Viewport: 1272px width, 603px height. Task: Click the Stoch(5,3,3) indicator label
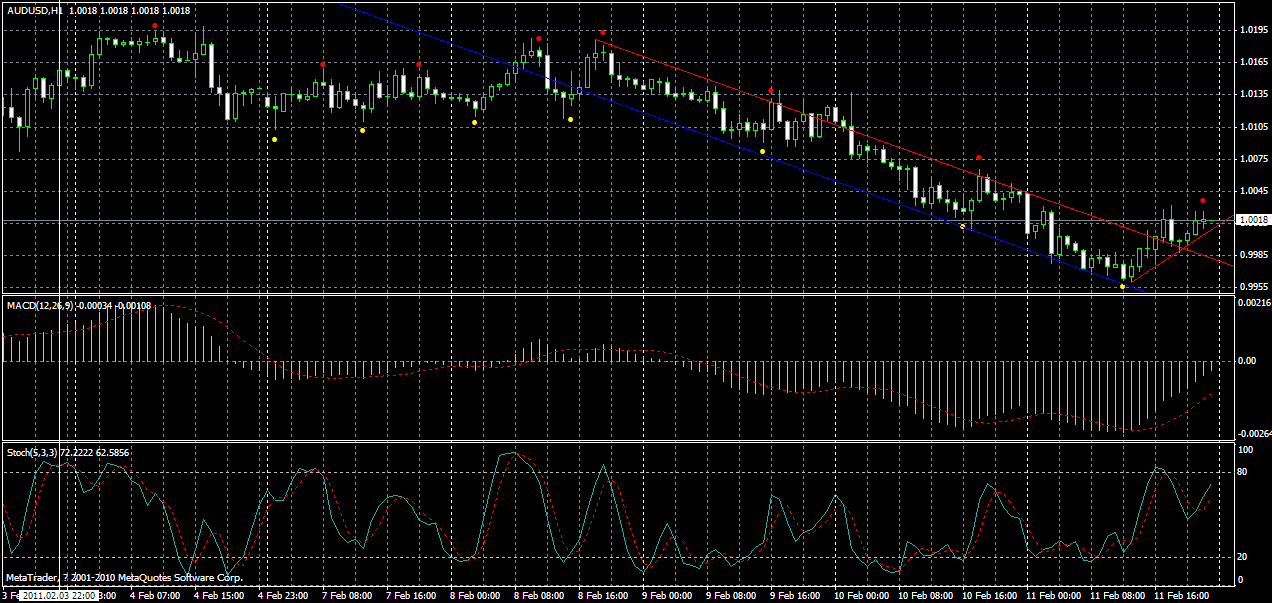click(x=35, y=452)
